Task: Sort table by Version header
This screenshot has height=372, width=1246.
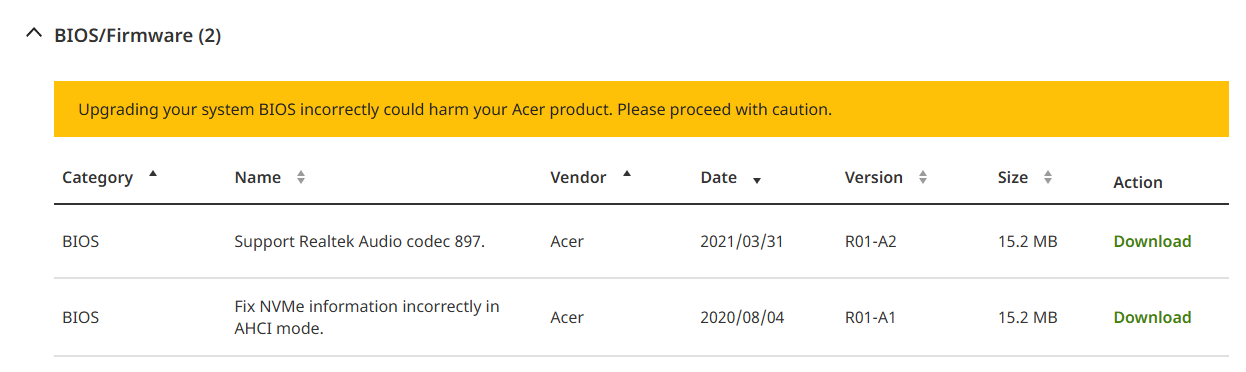Action: [873, 177]
